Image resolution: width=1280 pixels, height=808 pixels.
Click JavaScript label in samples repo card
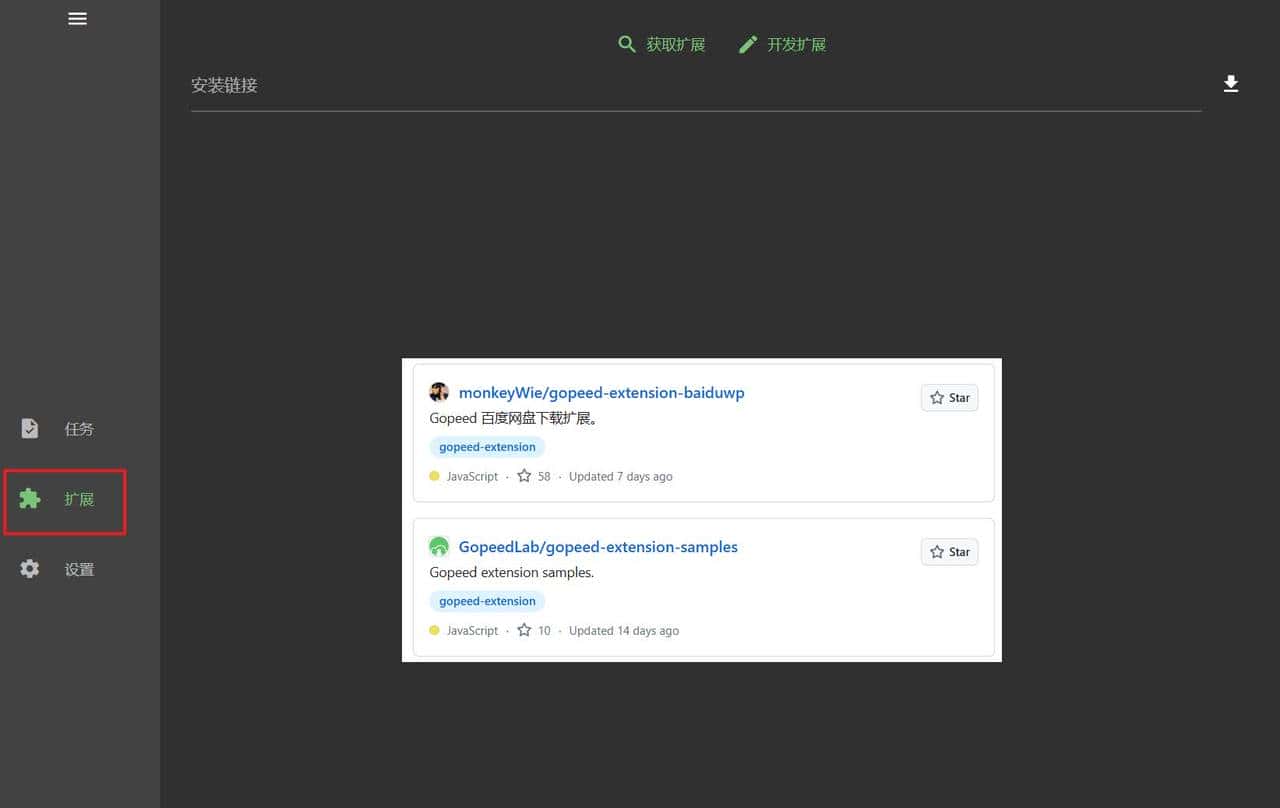472,630
